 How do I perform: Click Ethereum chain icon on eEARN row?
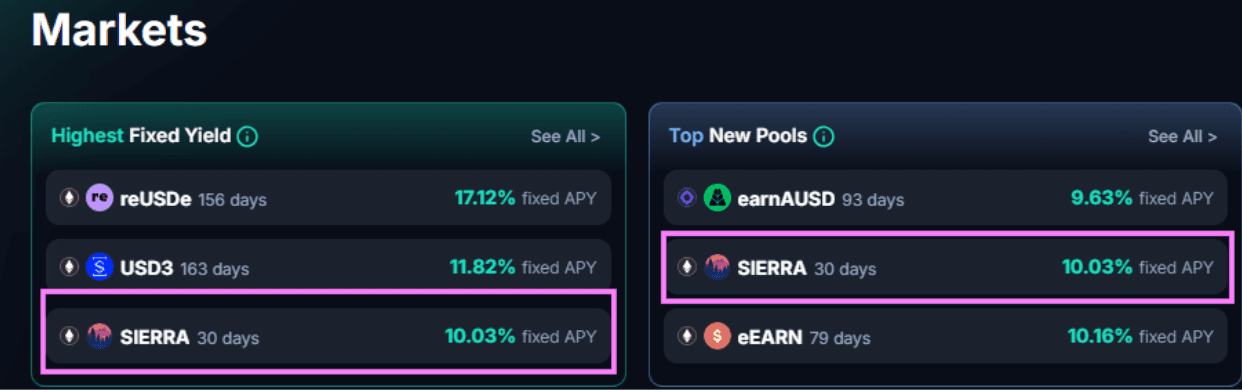point(687,336)
